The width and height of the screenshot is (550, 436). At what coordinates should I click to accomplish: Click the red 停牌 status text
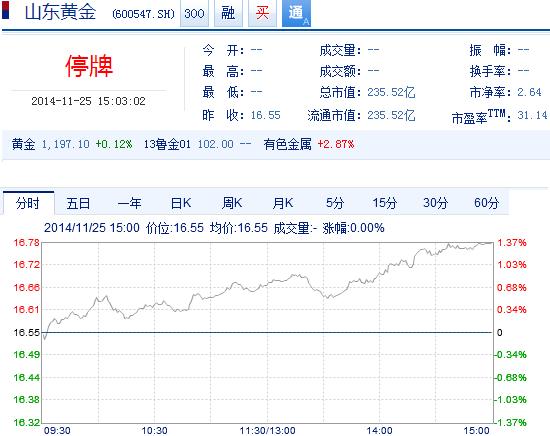point(89,66)
